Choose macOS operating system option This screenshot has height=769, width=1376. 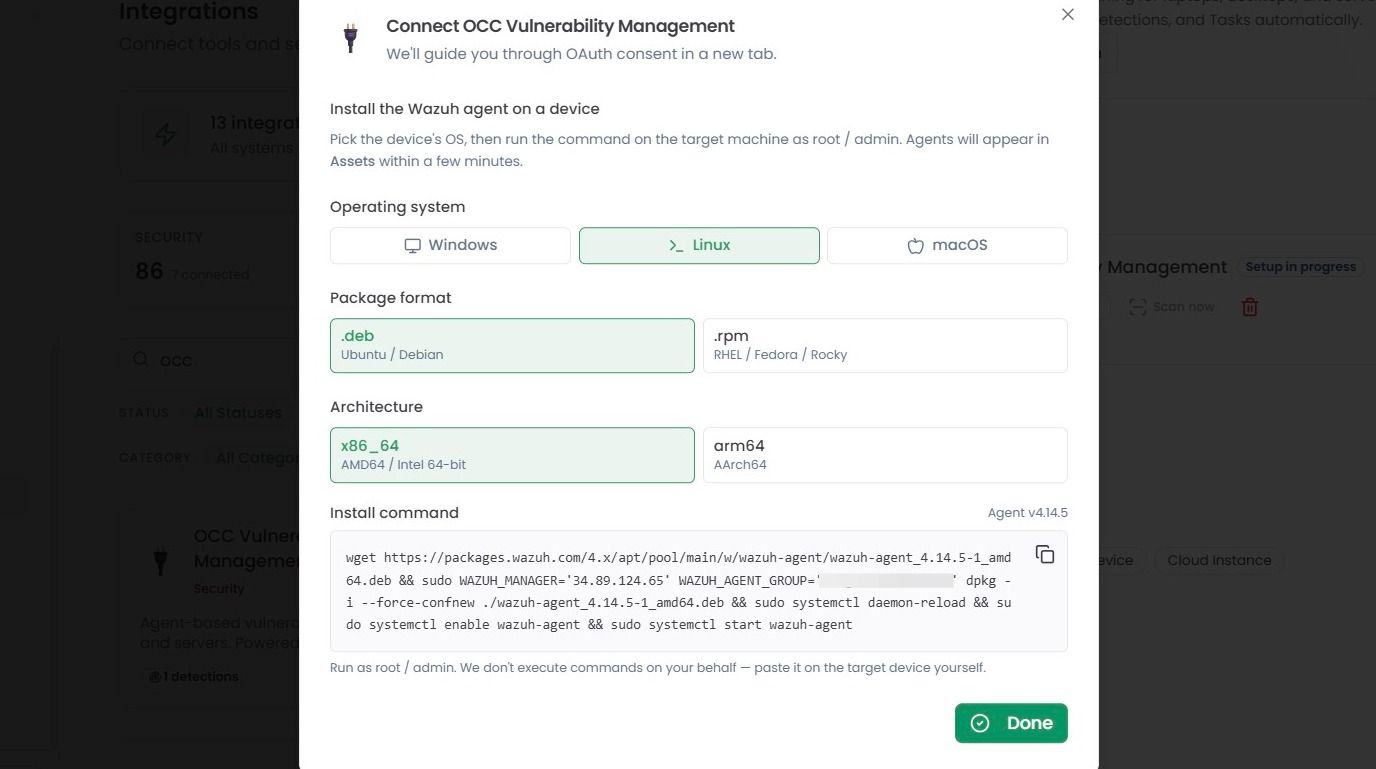pyautogui.click(x=947, y=245)
